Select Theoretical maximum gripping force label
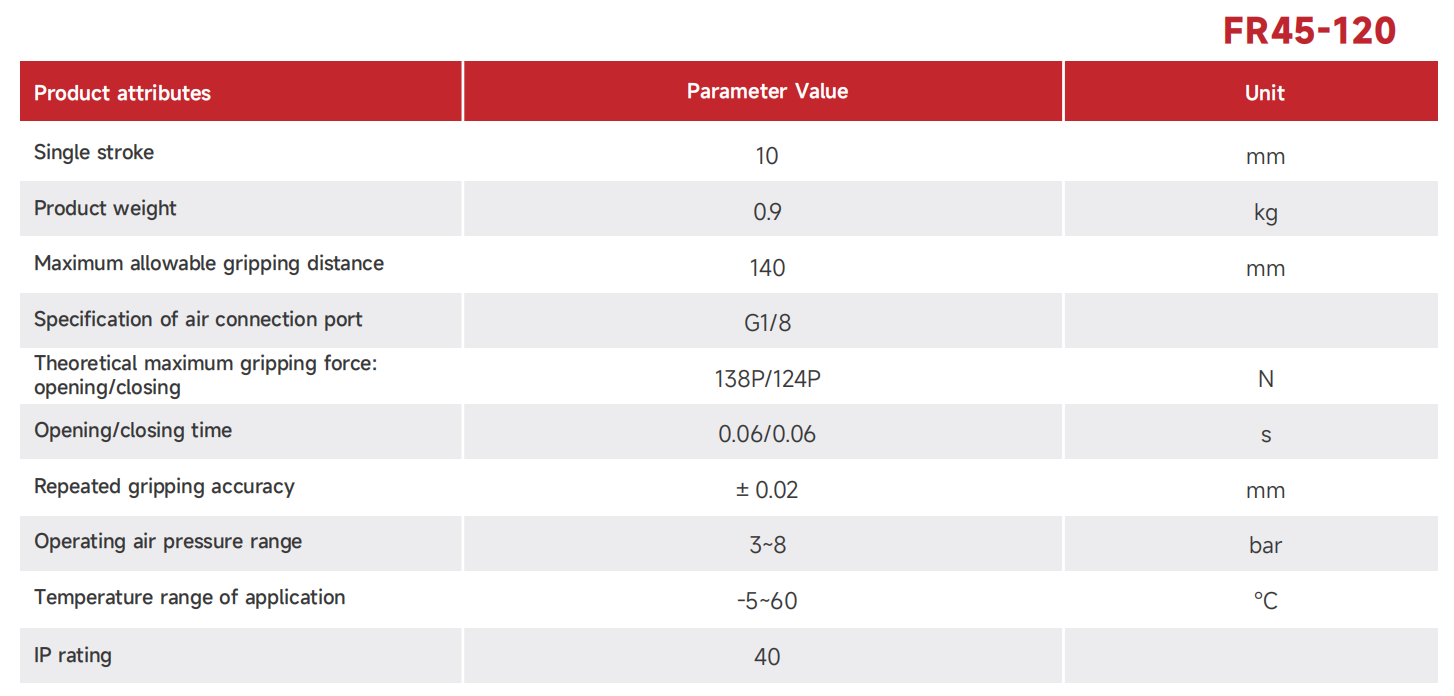 click(x=205, y=375)
